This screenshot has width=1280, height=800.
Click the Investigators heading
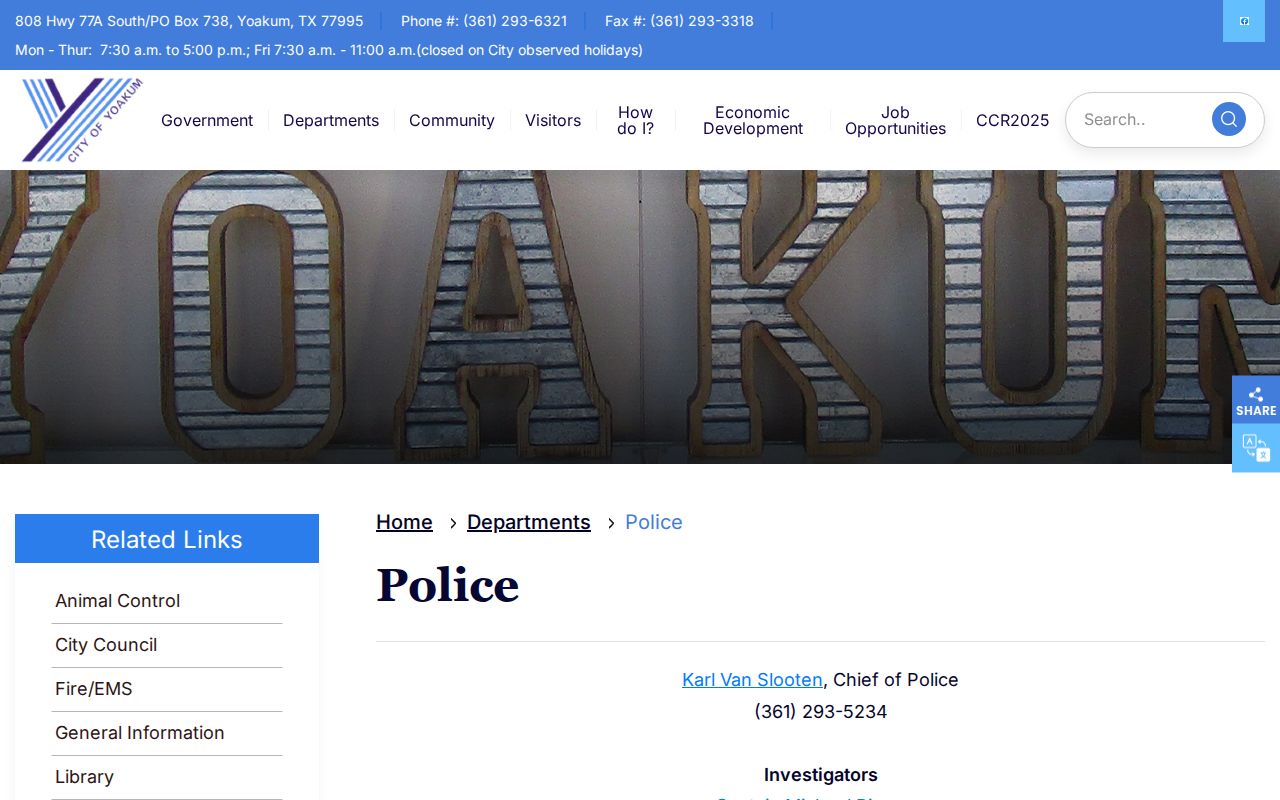point(820,775)
